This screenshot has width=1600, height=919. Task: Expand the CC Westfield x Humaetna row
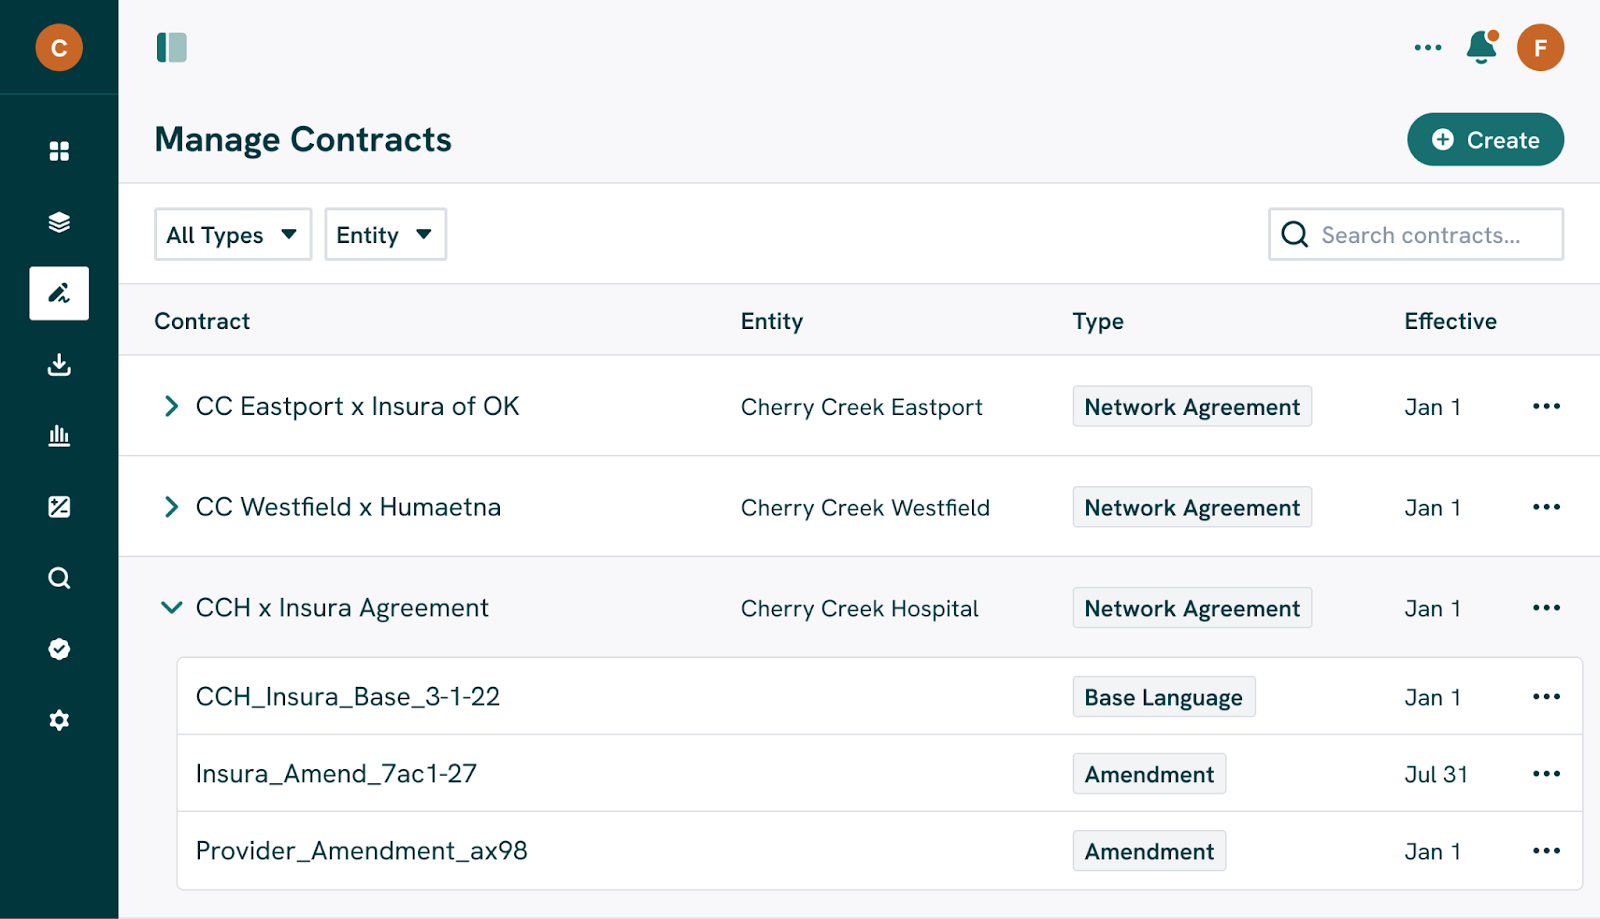(171, 507)
